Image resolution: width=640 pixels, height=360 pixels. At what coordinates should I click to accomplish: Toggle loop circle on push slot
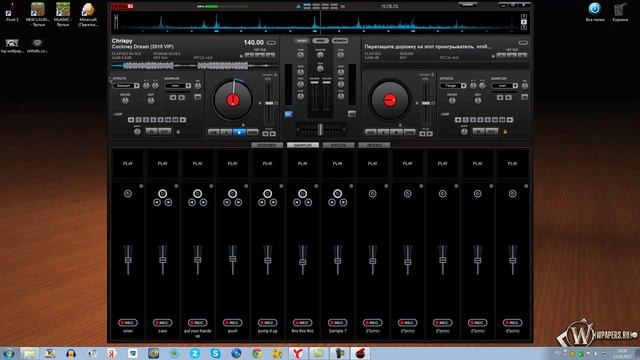coord(233,193)
